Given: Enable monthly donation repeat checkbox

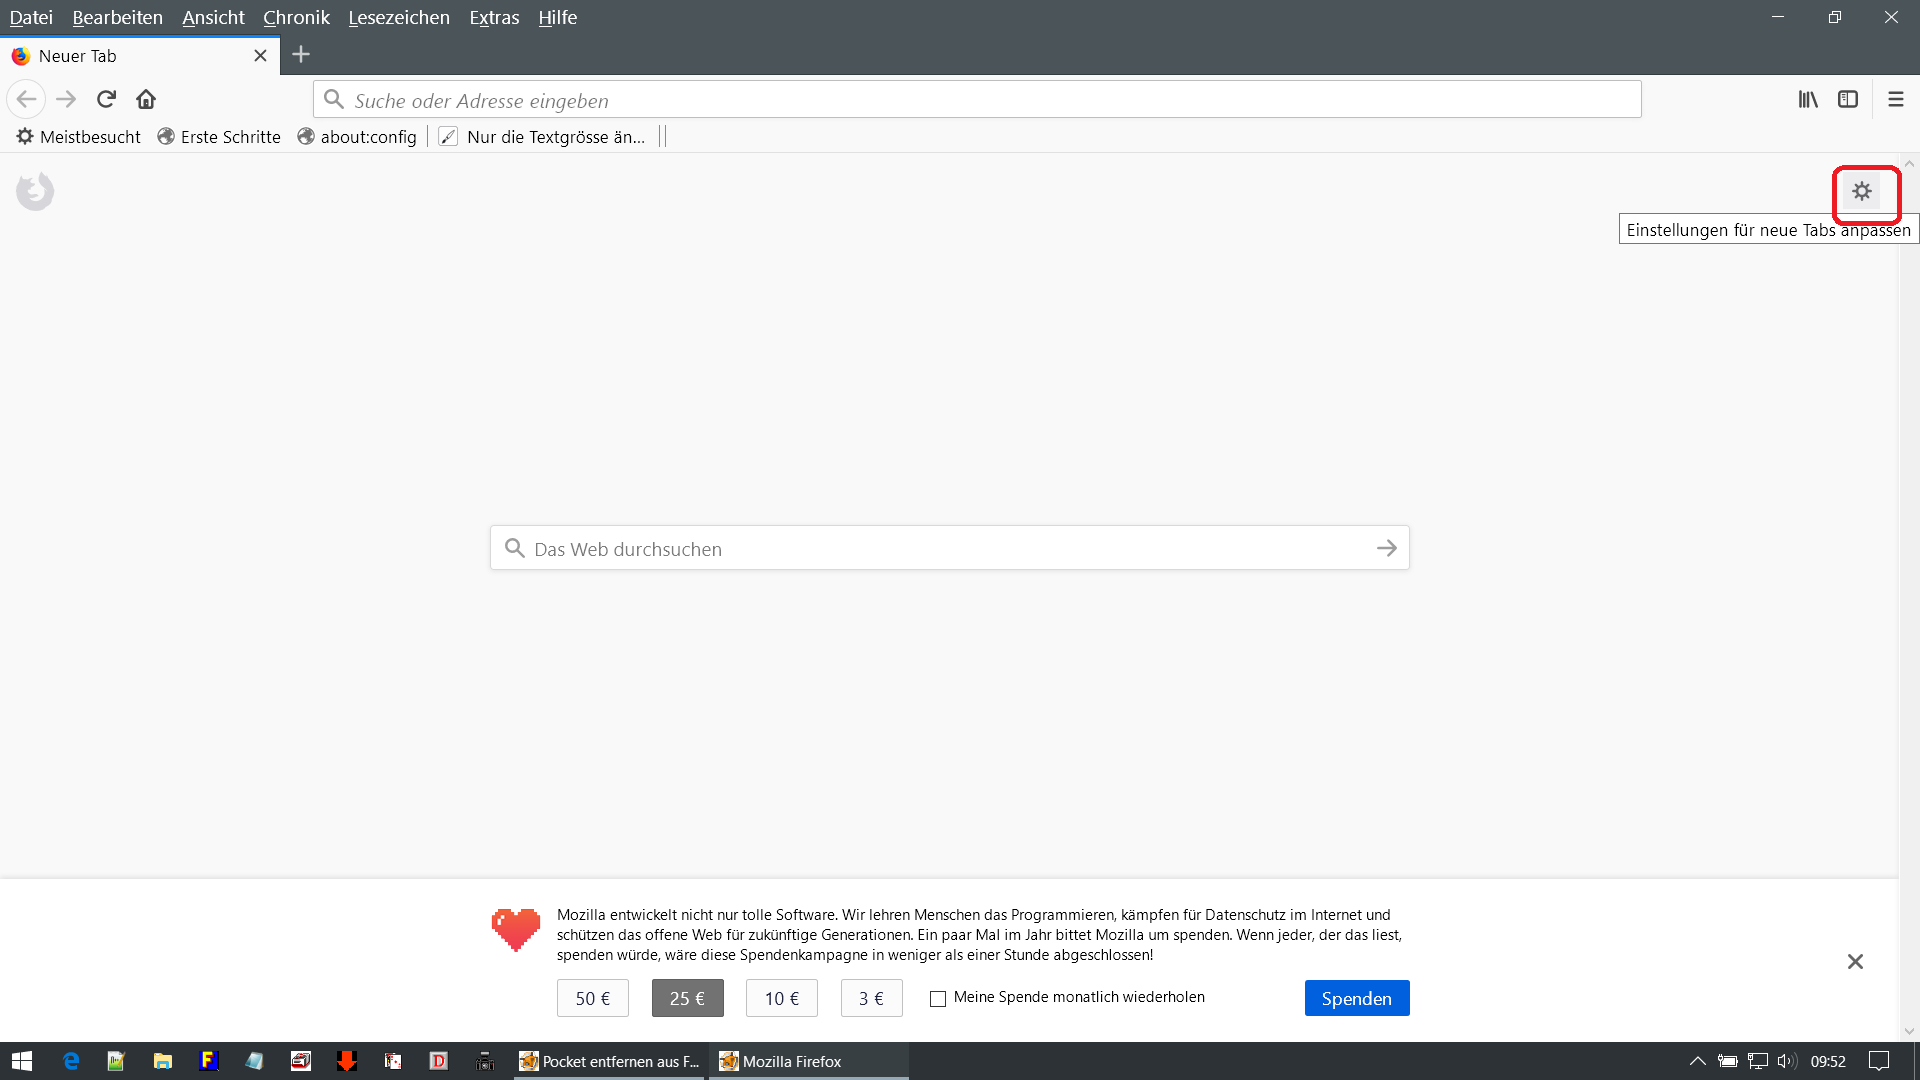Looking at the screenshot, I should coord(938,998).
